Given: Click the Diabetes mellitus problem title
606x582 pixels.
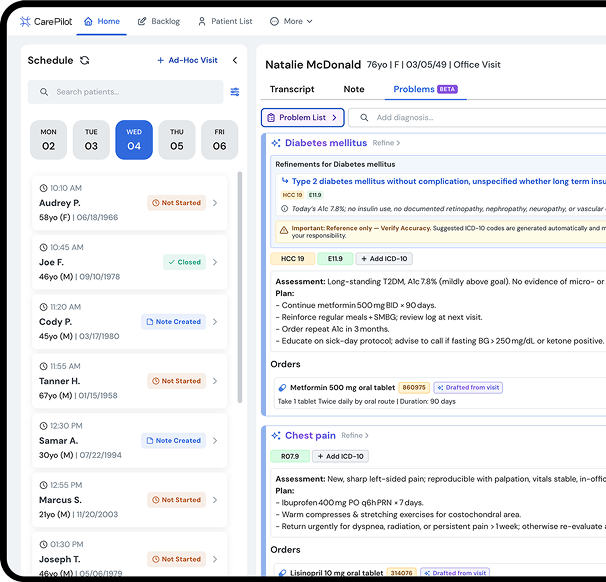Looking at the screenshot, I should (326, 143).
